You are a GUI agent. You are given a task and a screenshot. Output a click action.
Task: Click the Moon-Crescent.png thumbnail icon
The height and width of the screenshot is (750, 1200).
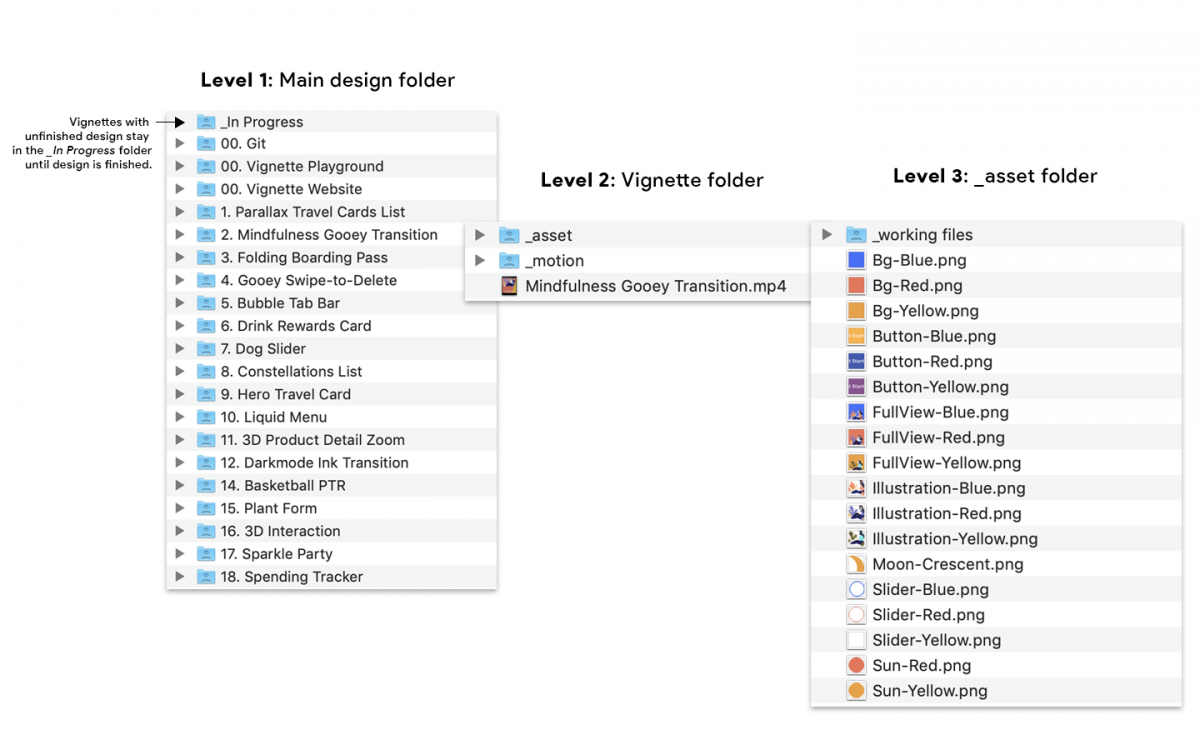[856, 564]
